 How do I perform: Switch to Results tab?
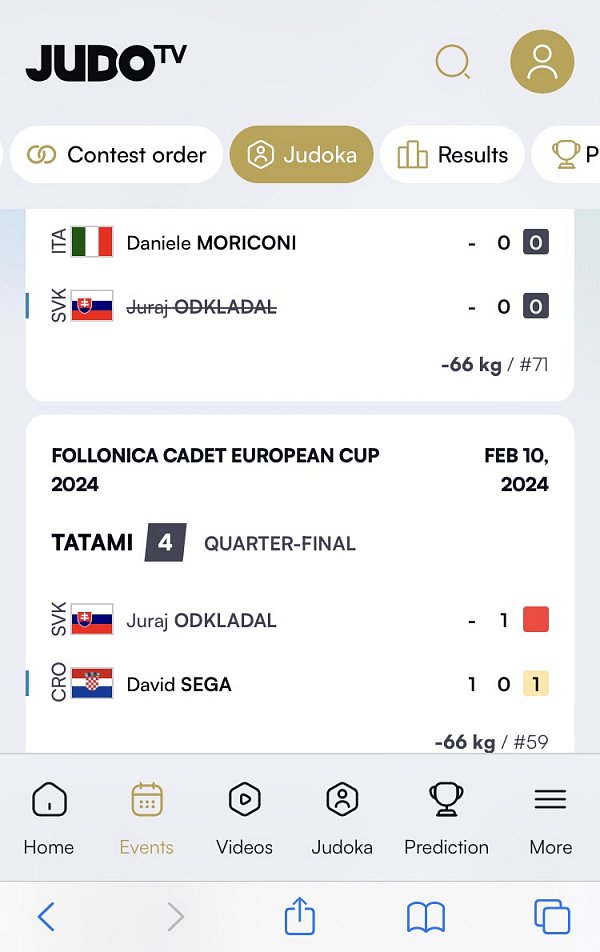(452, 155)
